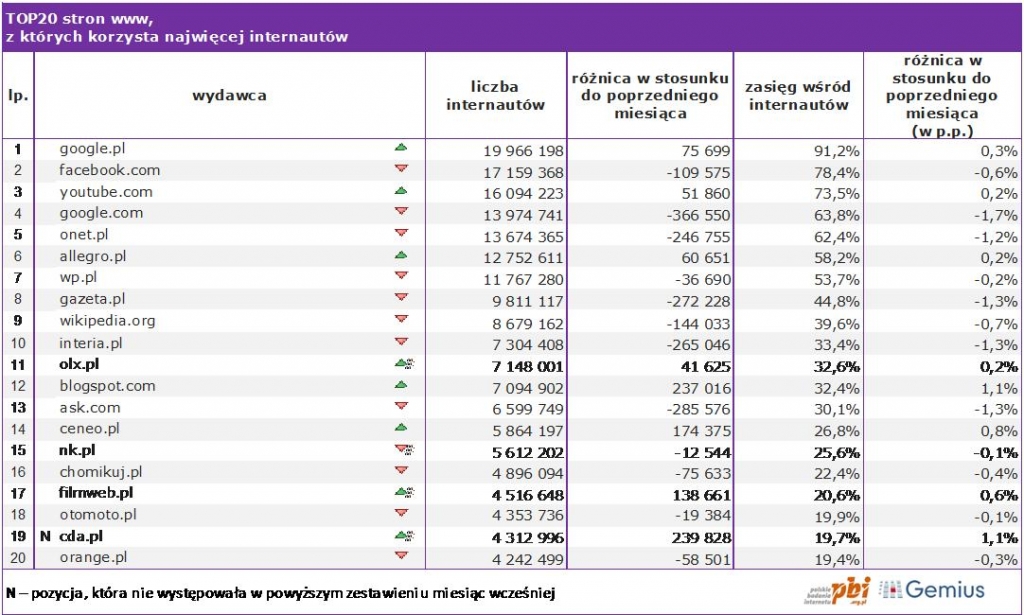Click the green up arrow beside allegro.pl

click(x=401, y=256)
